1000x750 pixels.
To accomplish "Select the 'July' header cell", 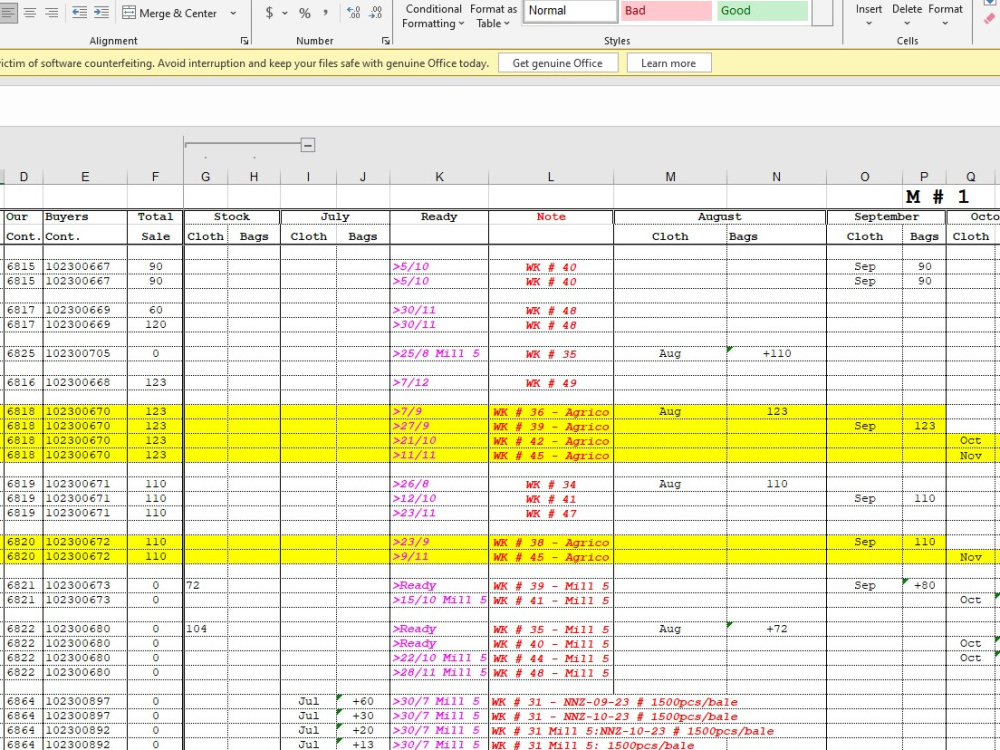I will 335,217.
